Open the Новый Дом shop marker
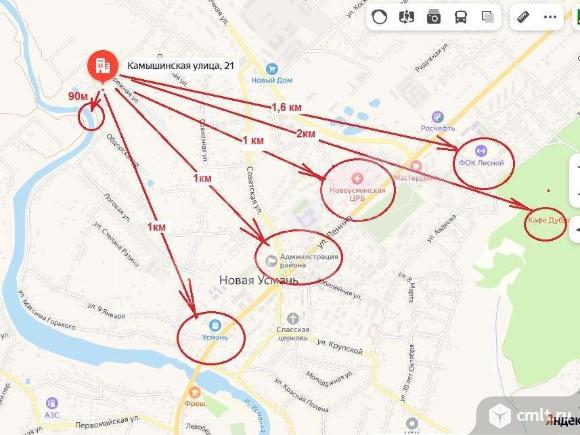The image size is (580, 435). click(272, 69)
